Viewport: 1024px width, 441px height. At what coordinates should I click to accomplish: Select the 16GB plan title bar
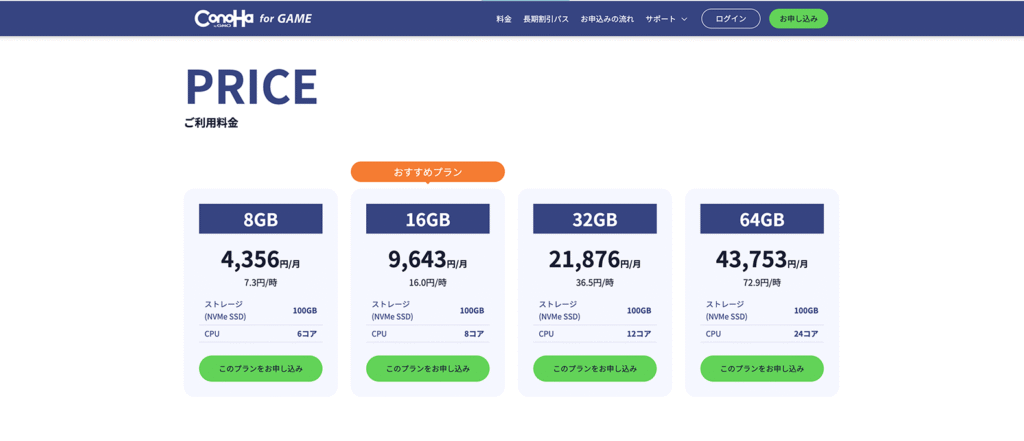tap(427, 219)
